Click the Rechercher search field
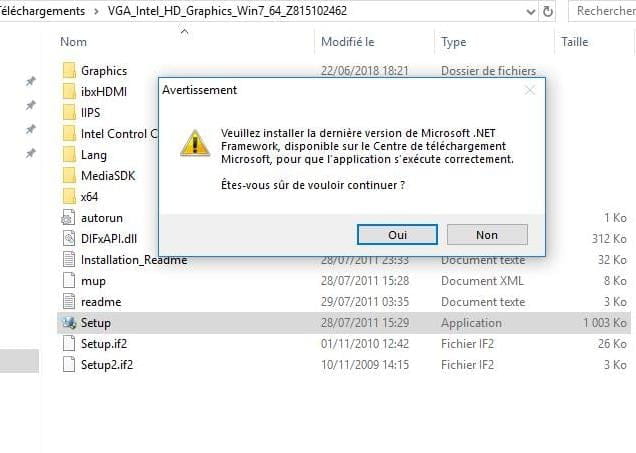 [603, 11]
